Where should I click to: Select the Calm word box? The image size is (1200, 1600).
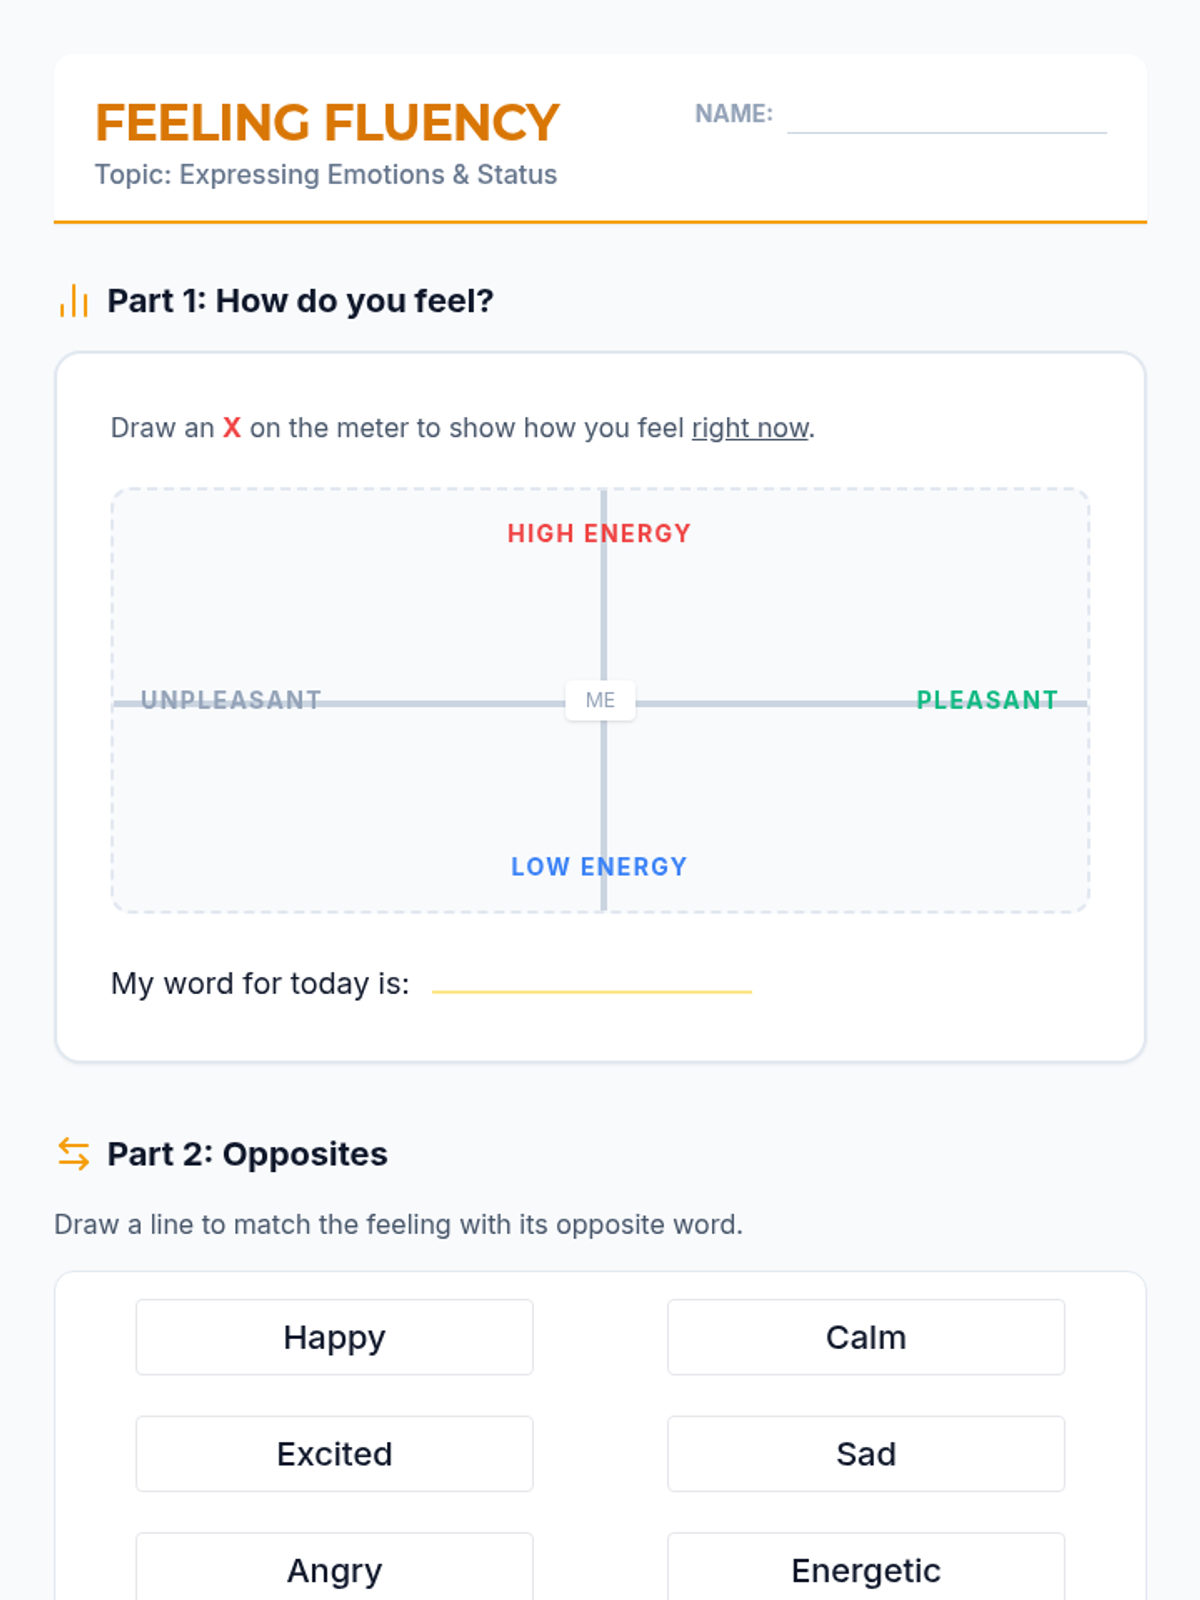(x=866, y=1337)
